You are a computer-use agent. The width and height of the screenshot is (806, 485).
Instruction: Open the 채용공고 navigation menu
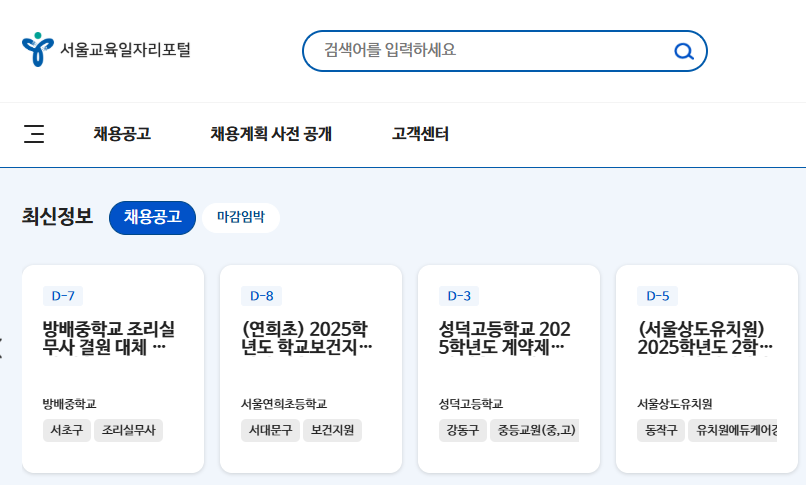pos(122,134)
